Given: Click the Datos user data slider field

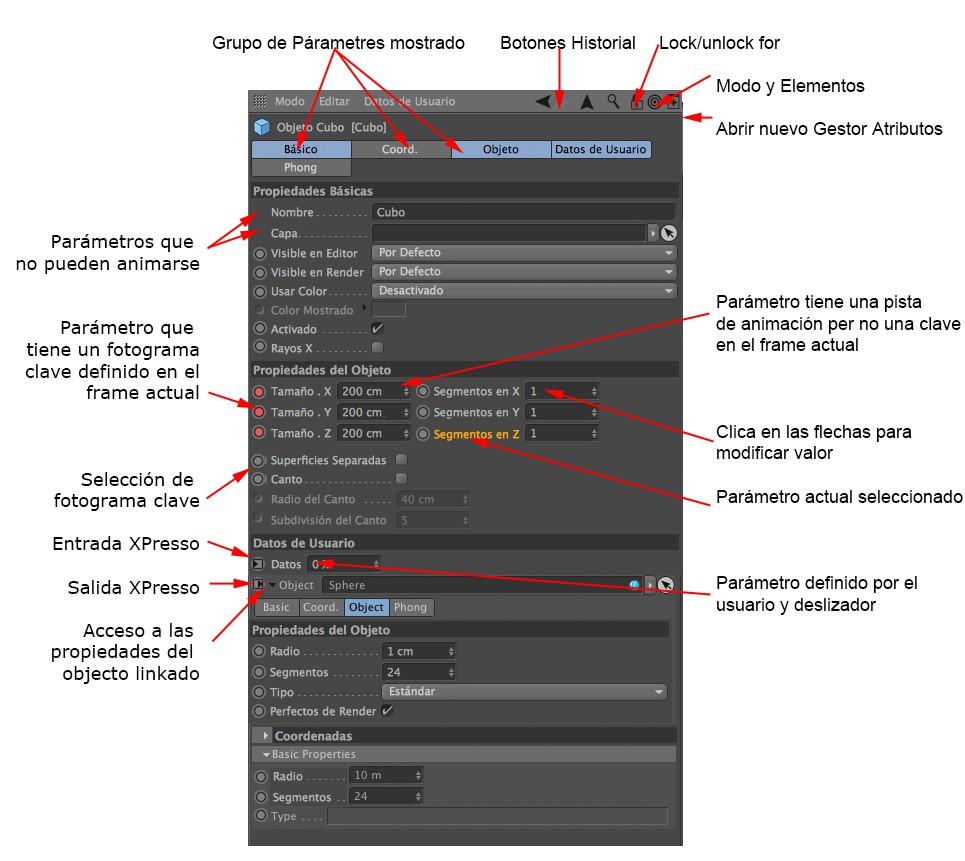Looking at the screenshot, I should (x=343, y=564).
